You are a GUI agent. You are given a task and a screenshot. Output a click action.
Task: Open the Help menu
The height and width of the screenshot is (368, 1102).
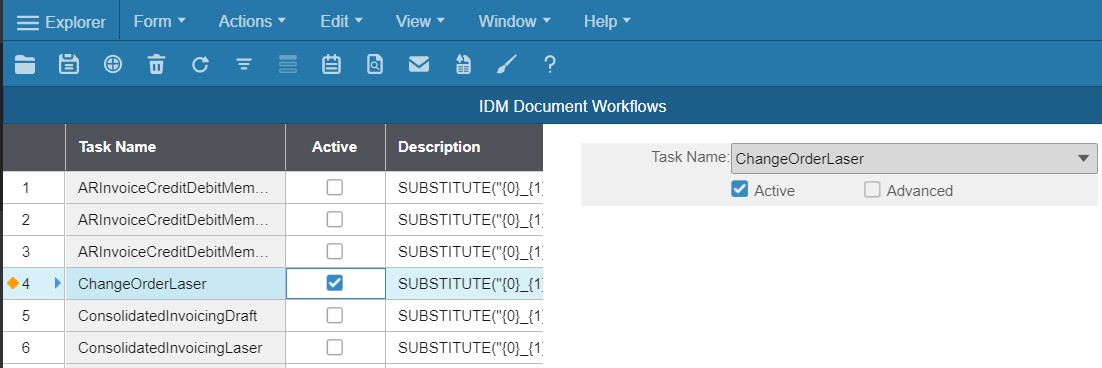pyautogui.click(x=607, y=21)
